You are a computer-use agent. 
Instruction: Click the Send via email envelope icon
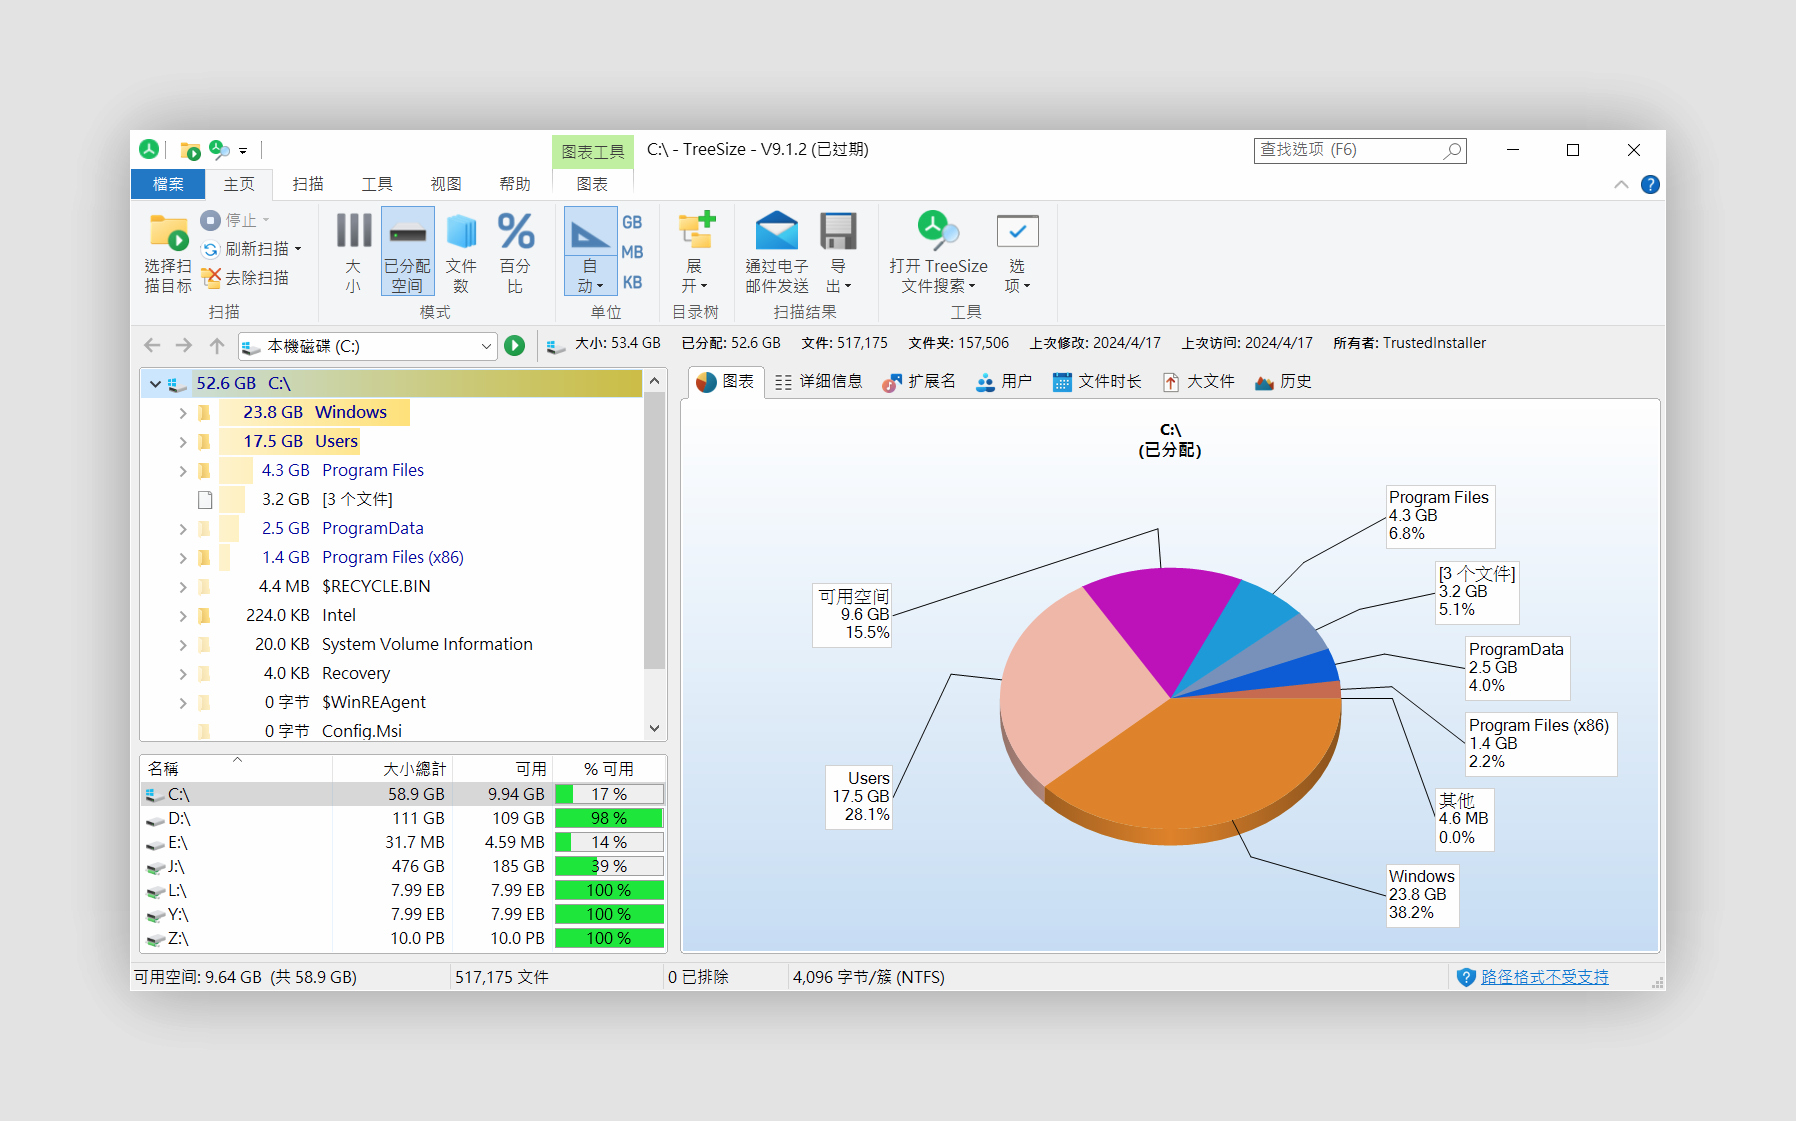tap(776, 232)
